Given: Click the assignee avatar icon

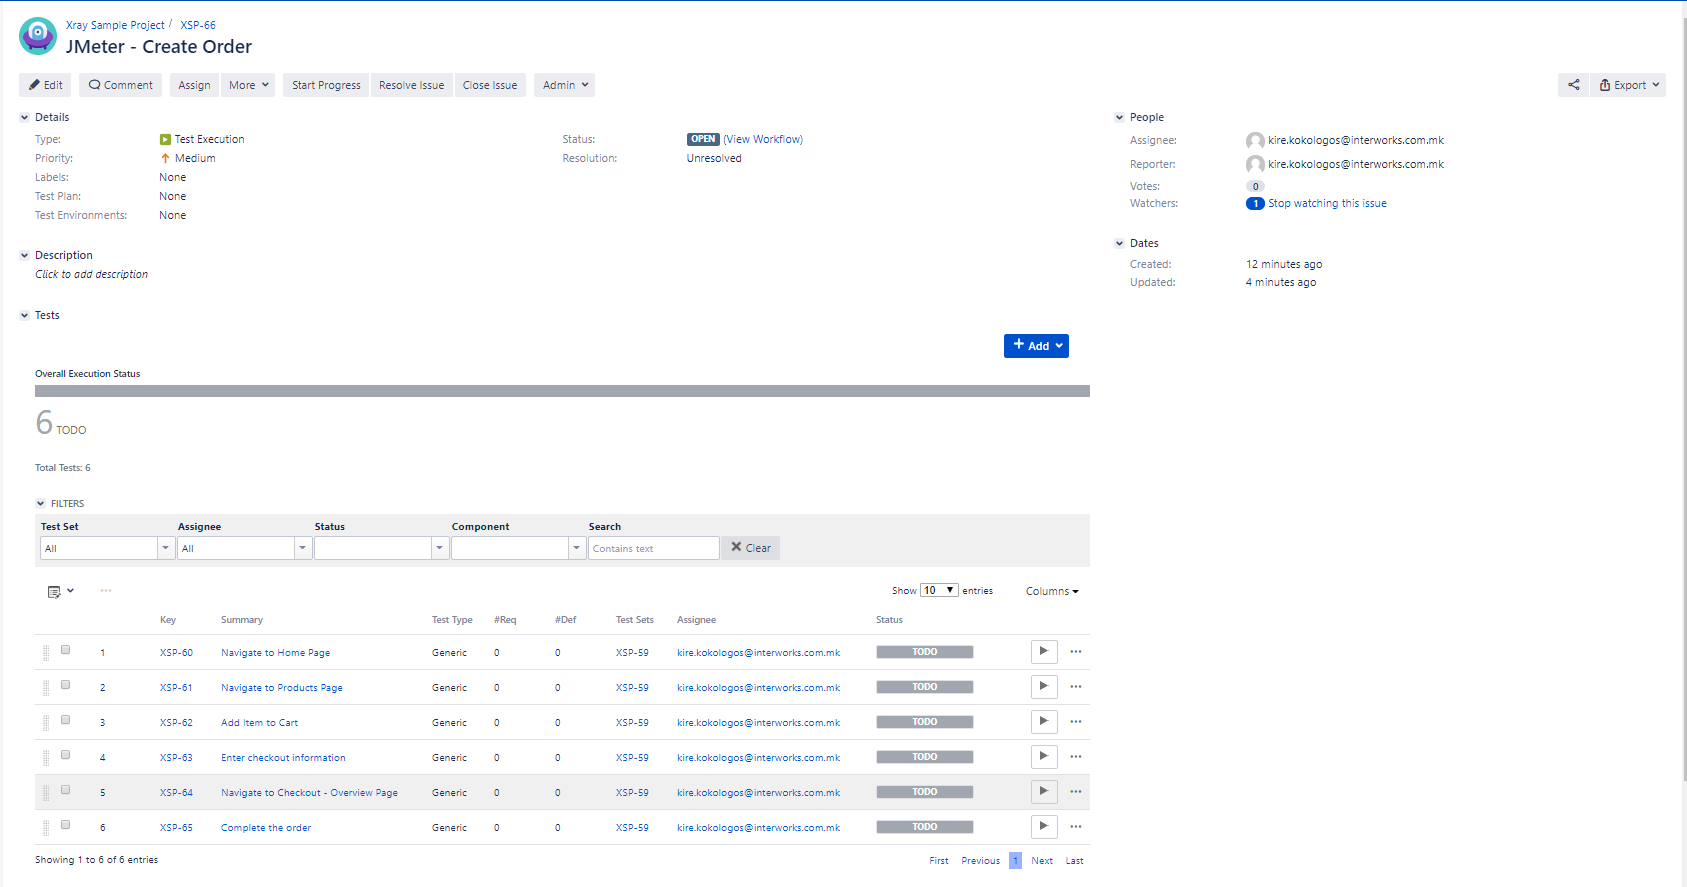Looking at the screenshot, I should pos(1255,141).
